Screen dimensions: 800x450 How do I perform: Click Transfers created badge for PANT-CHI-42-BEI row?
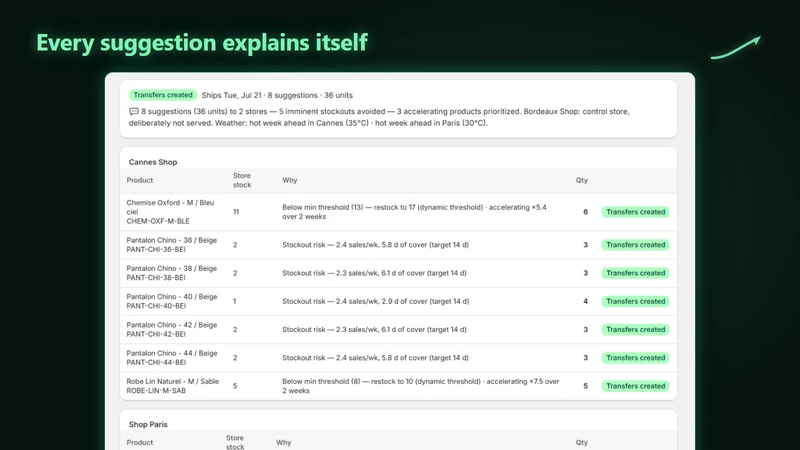coord(635,330)
